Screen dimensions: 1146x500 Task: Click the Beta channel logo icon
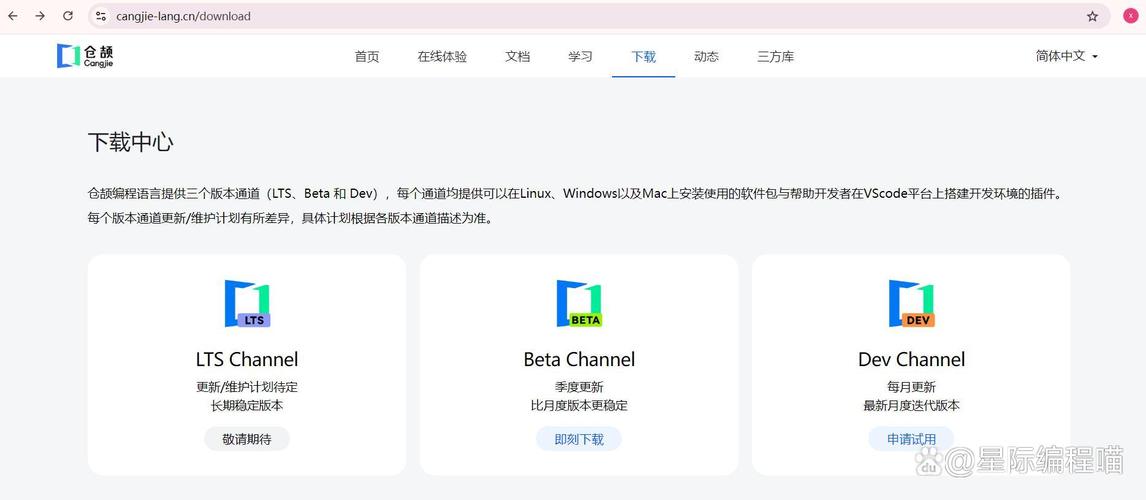click(579, 303)
